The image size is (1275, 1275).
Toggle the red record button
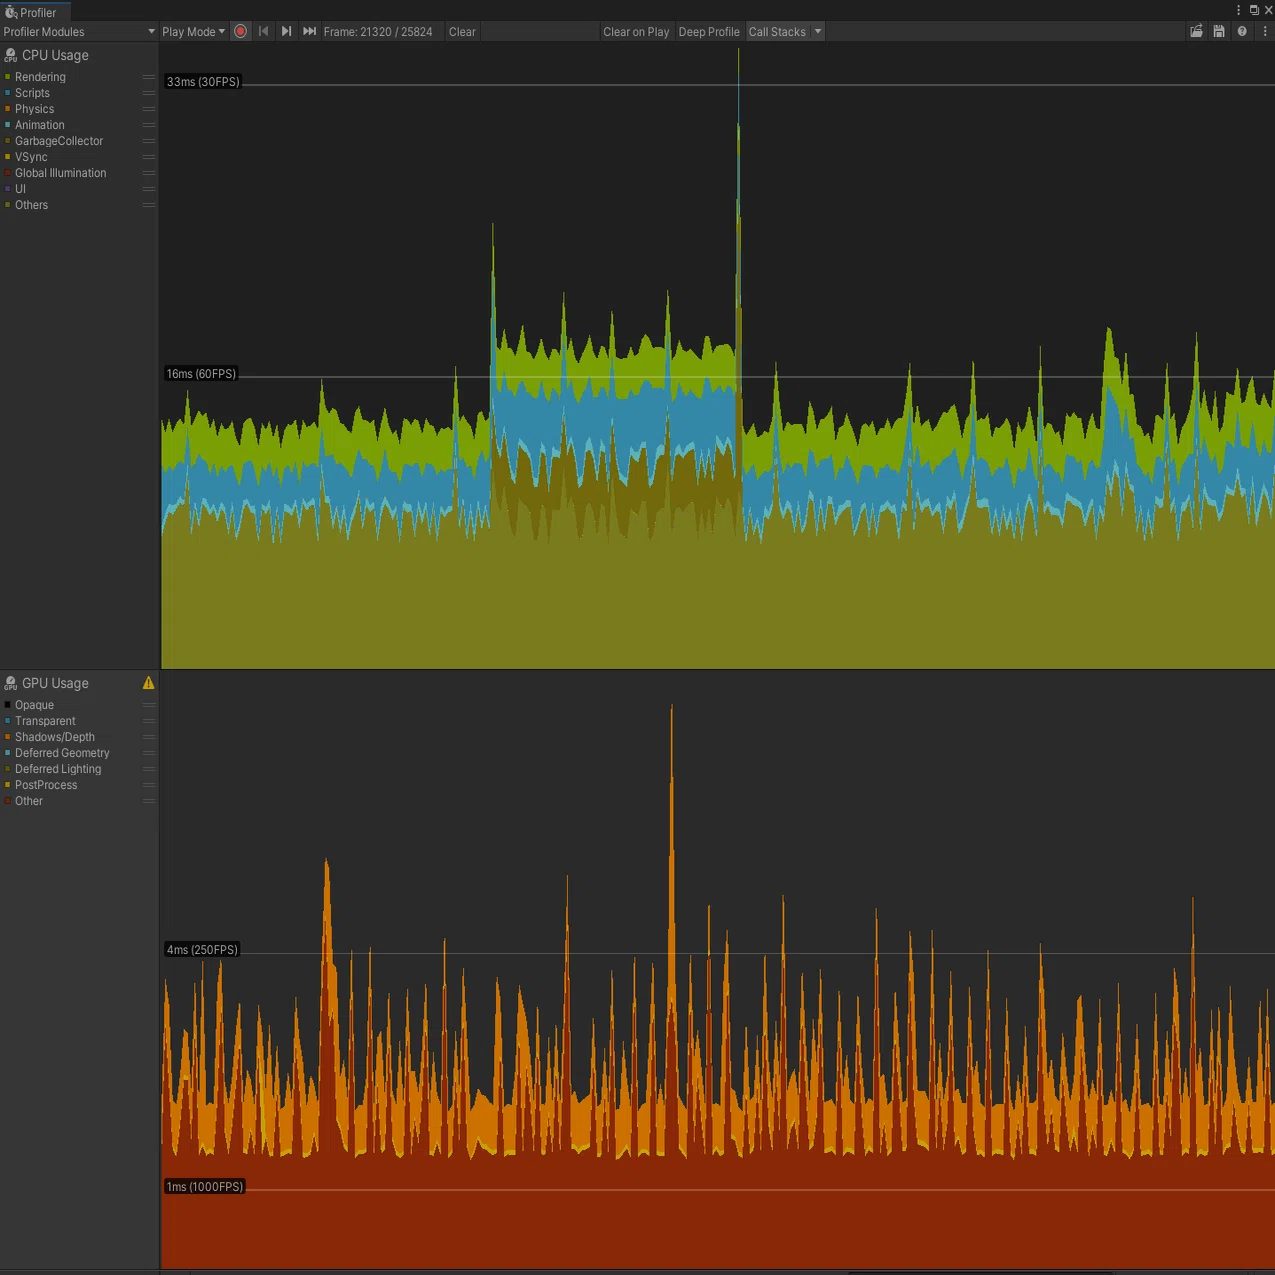pyautogui.click(x=240, y=31)
